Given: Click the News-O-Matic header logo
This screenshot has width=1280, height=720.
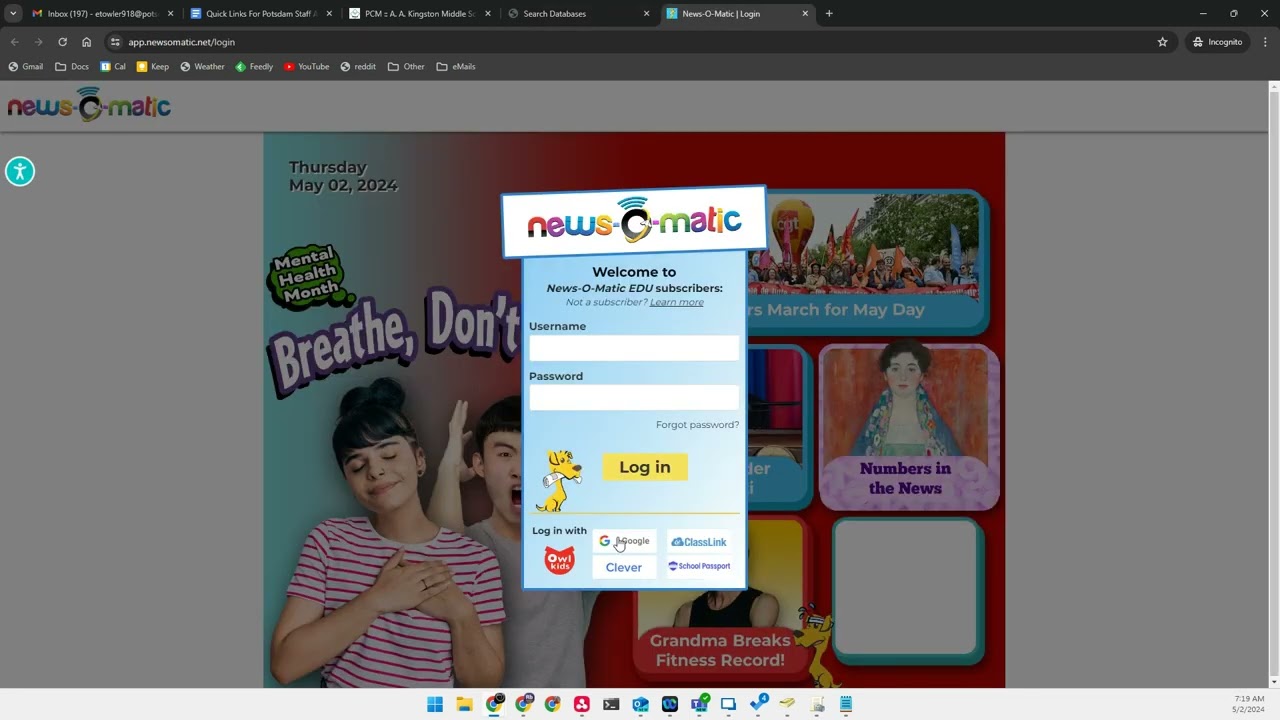Looking at the screenshot, I should click(x=89, y=105).
